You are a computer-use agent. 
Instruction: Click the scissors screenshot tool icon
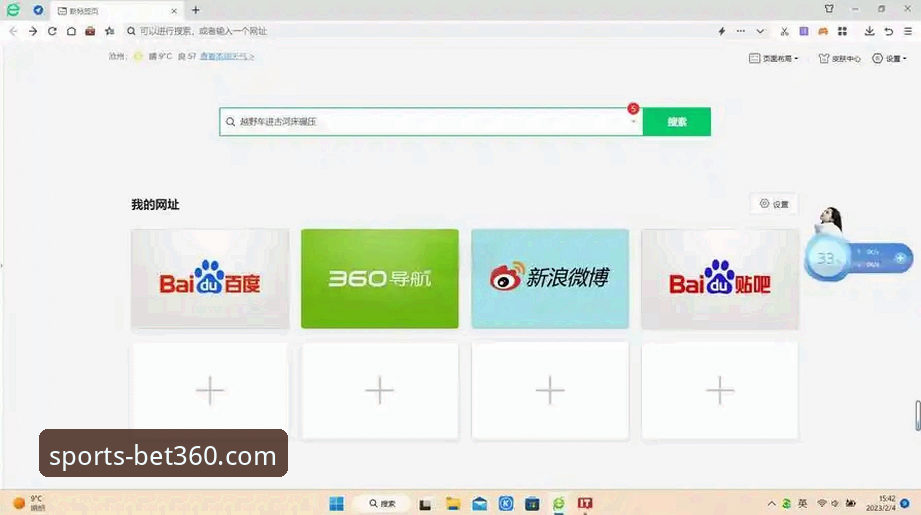pos(784,31)
